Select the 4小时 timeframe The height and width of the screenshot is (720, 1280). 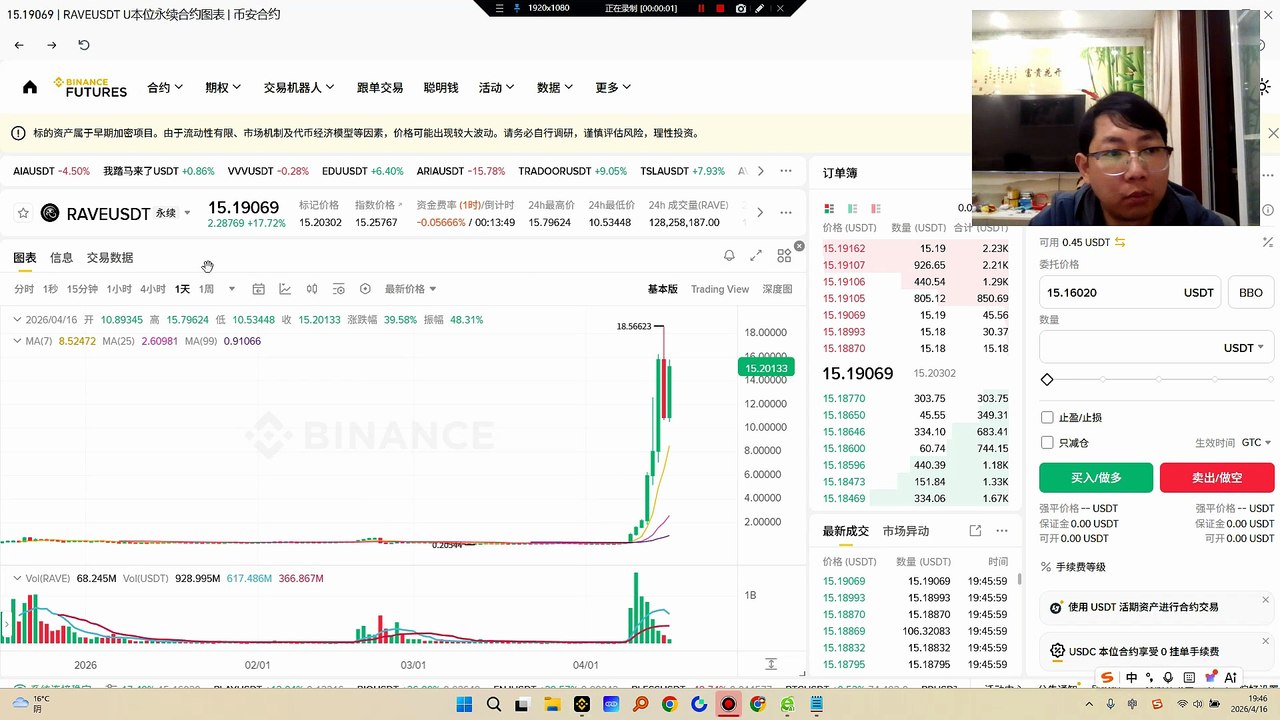pos(153,289)
